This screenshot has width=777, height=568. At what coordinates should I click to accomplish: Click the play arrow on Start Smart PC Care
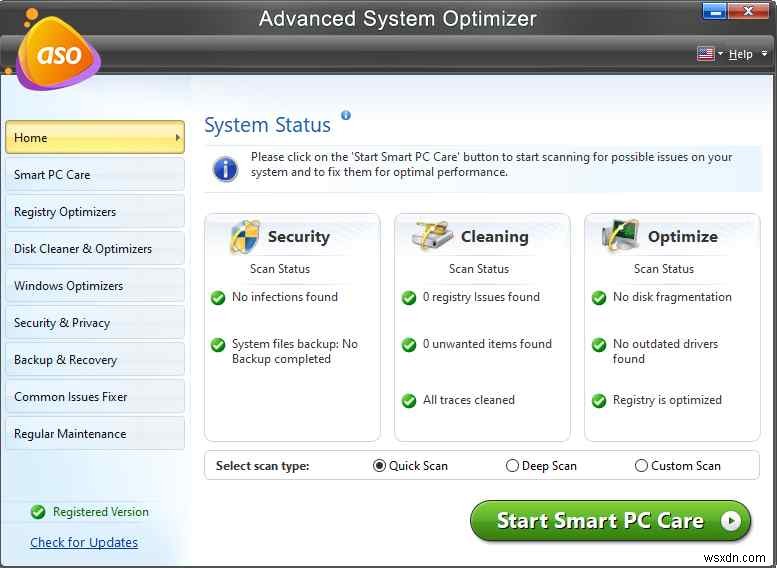[x=730, y=520]
